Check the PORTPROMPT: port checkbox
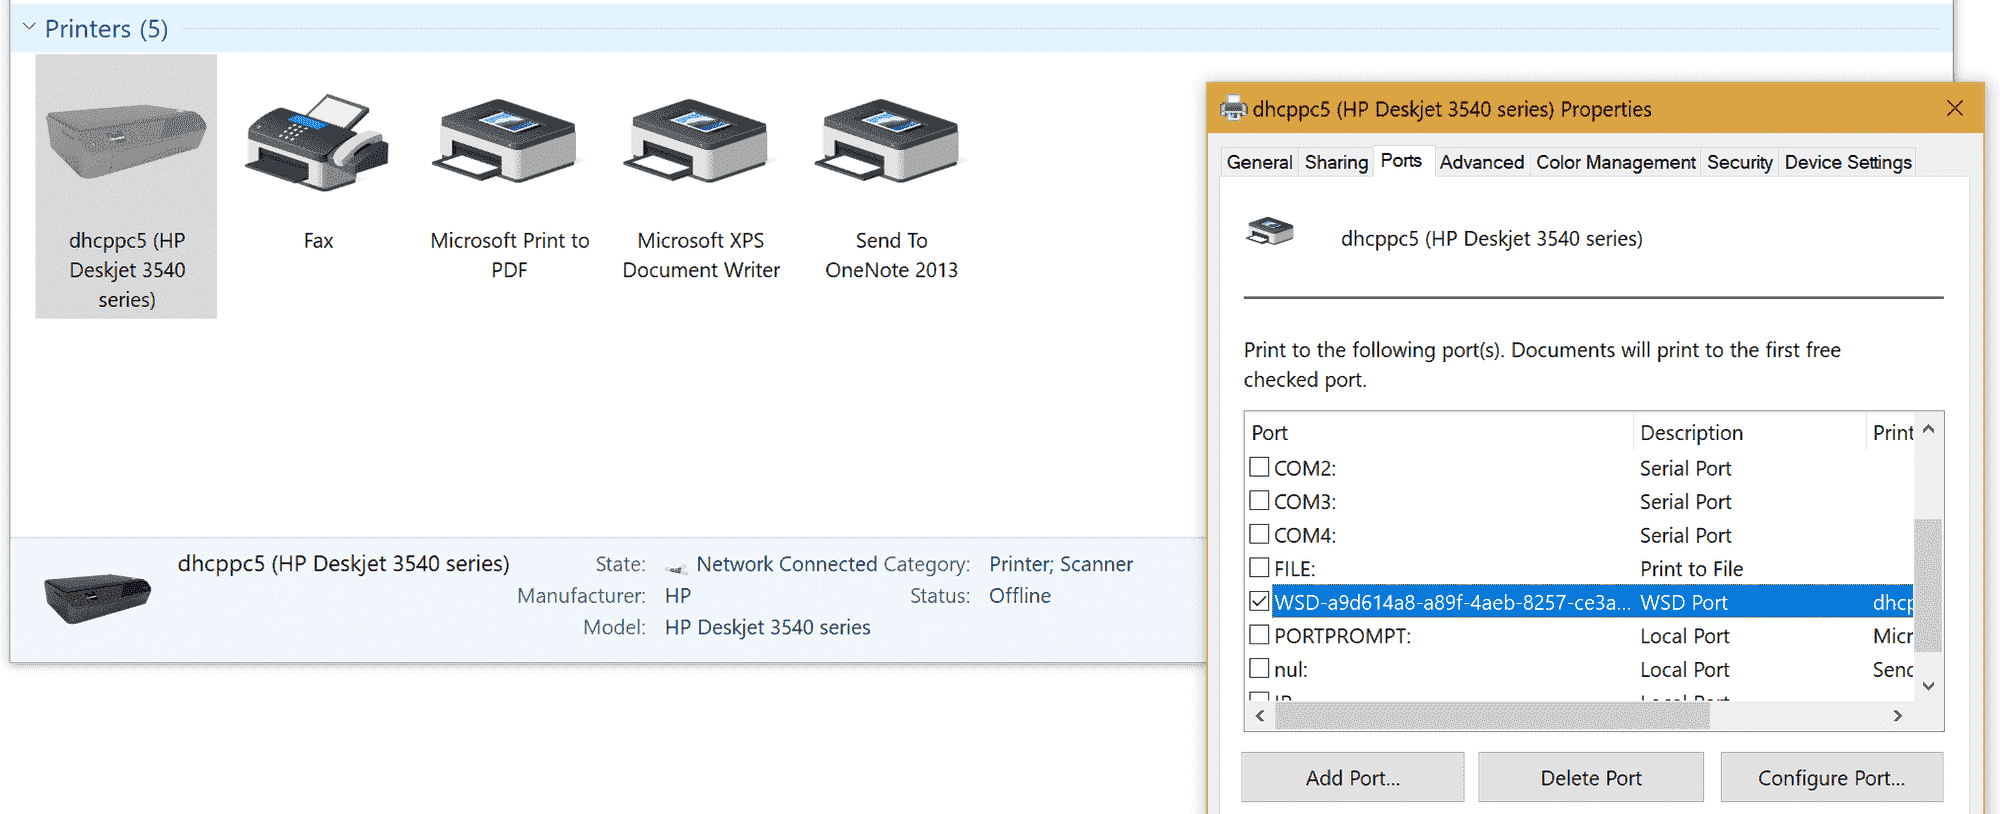Image resolution: width=2000 pixels, height=814 pixels. click(x=1259, y=634)
